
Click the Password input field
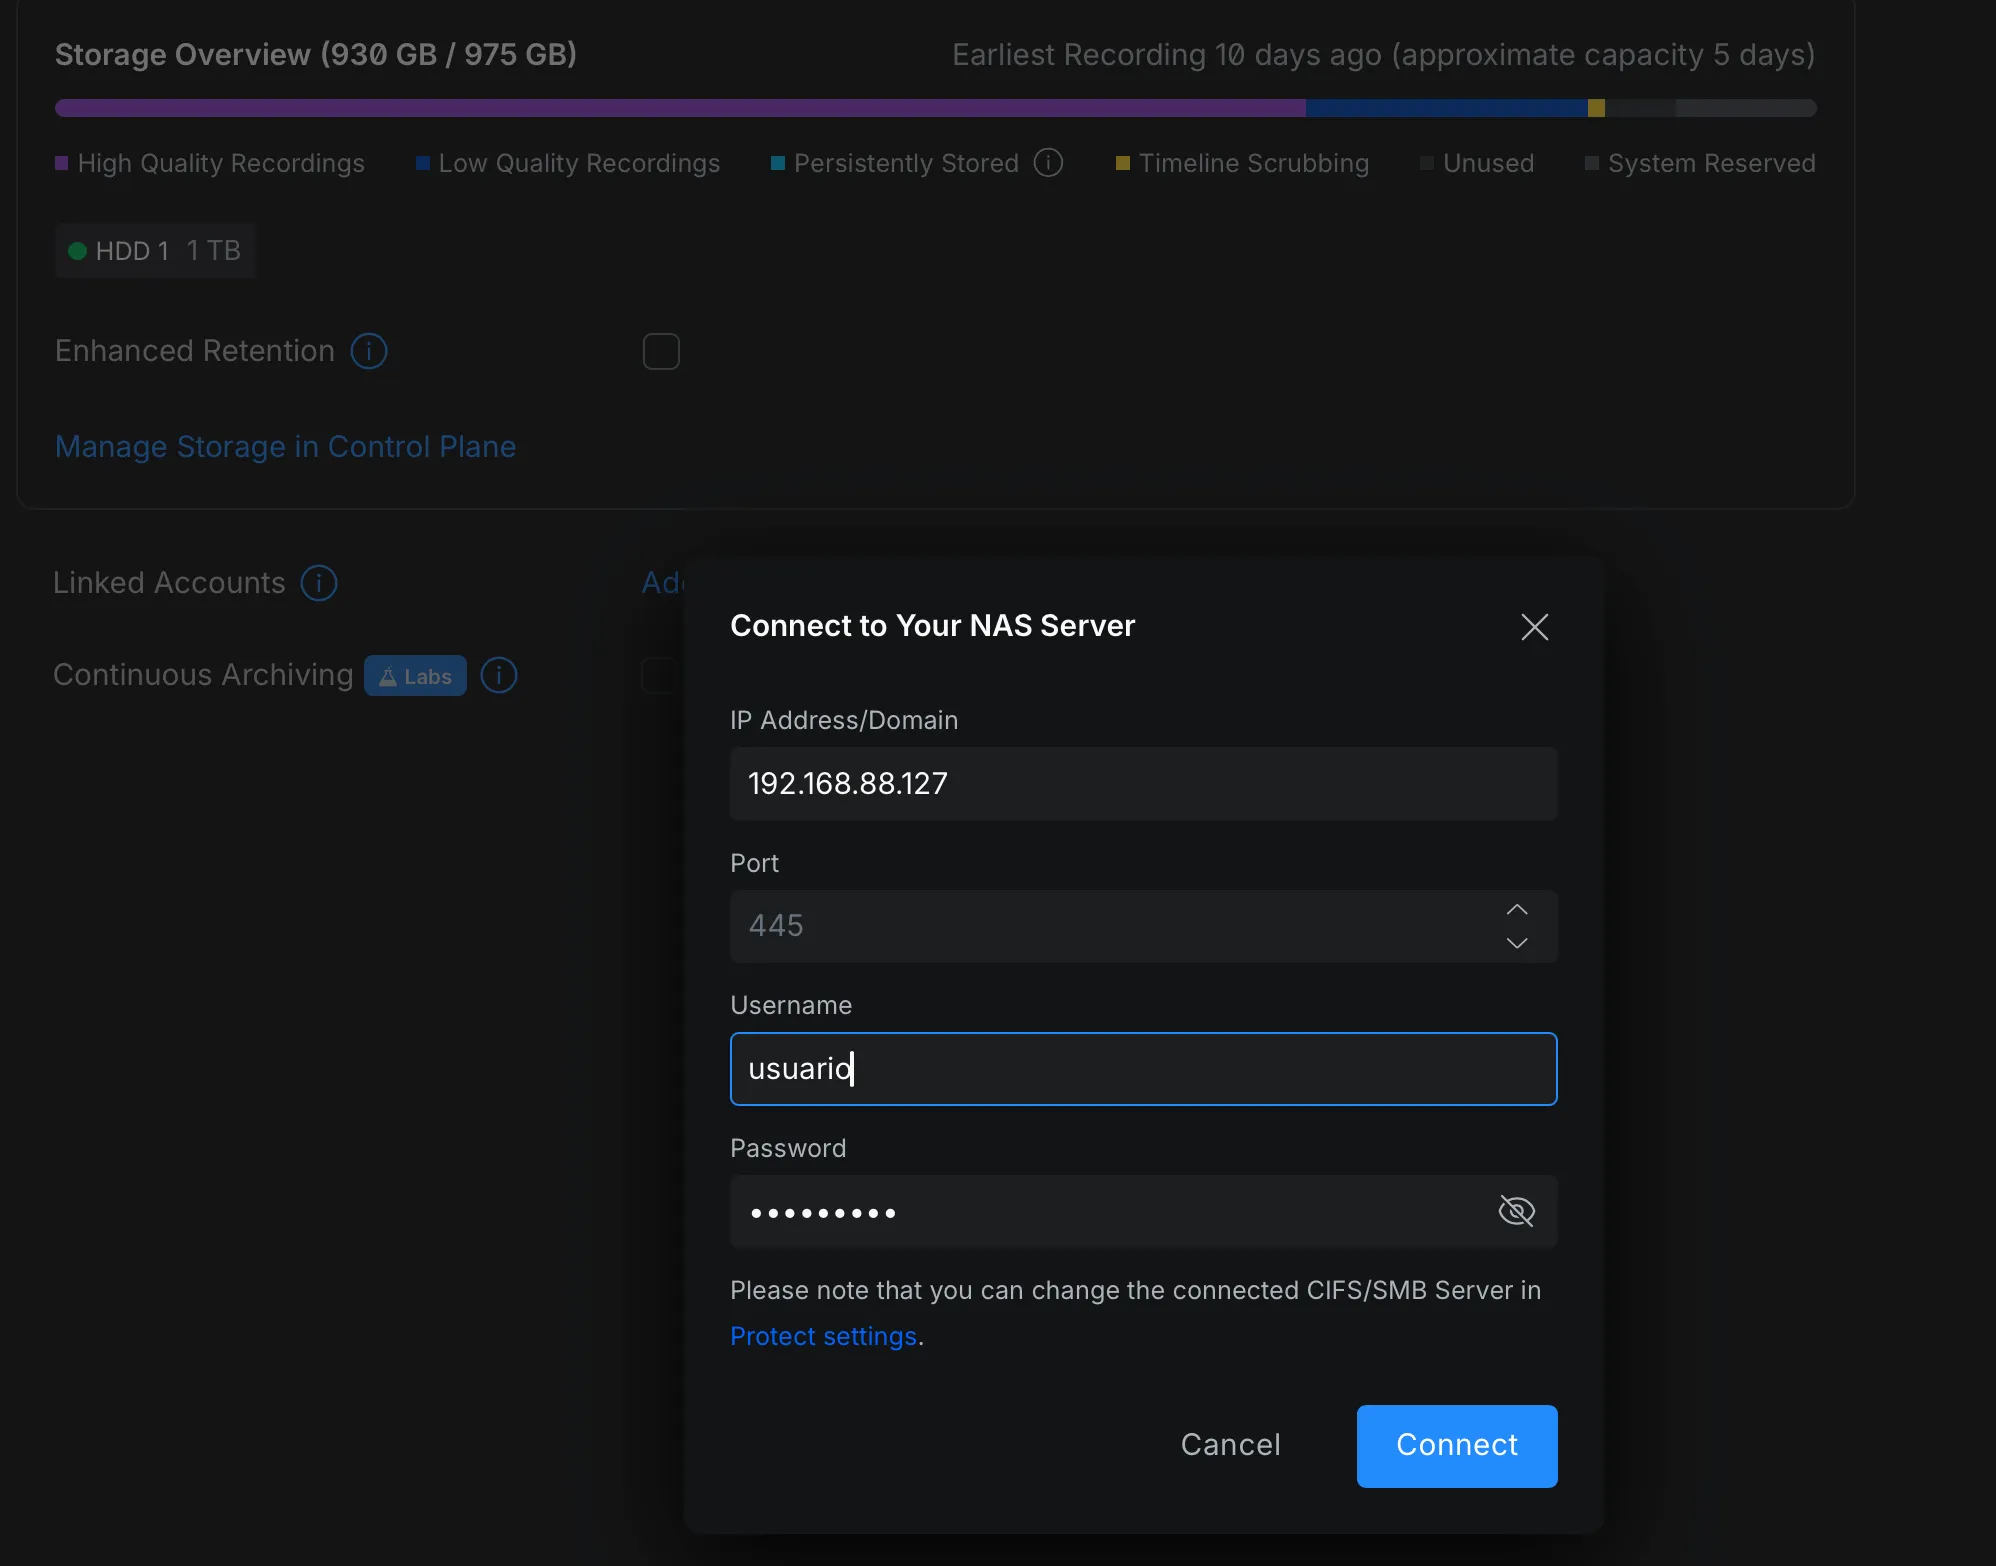[x=1100, y=1211]
